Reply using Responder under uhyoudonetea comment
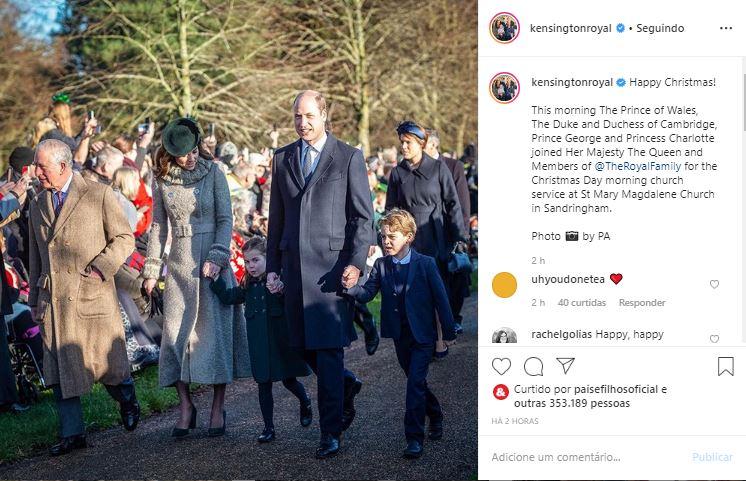746x481 pixels. [x=642, y=303]
